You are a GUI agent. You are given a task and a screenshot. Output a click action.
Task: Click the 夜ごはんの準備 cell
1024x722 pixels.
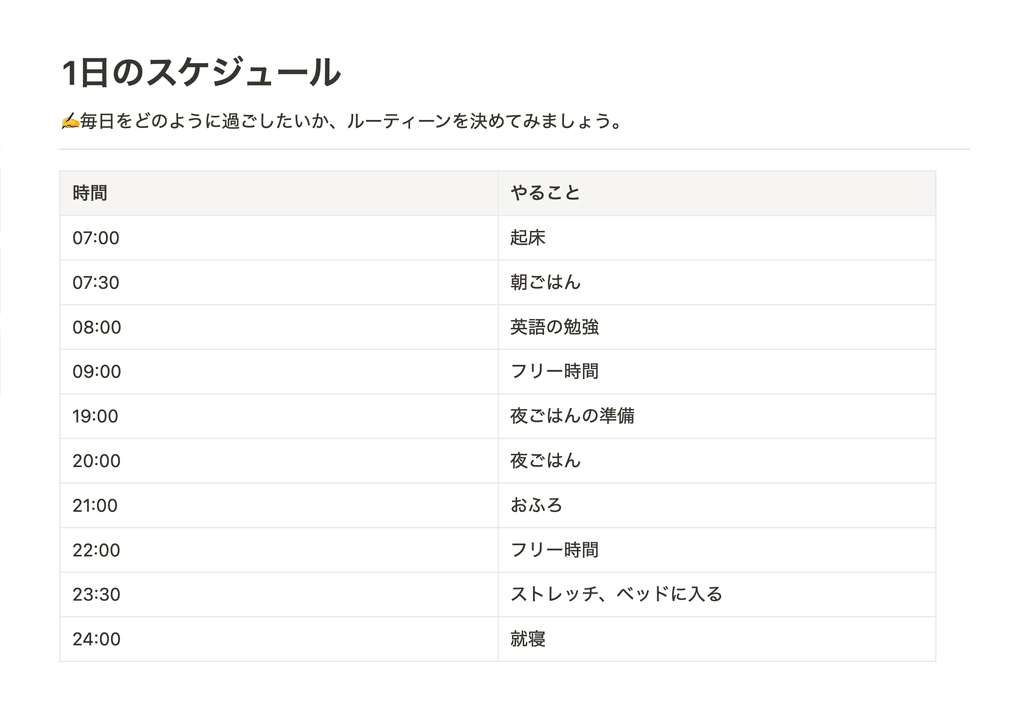(x=716, y=416)
